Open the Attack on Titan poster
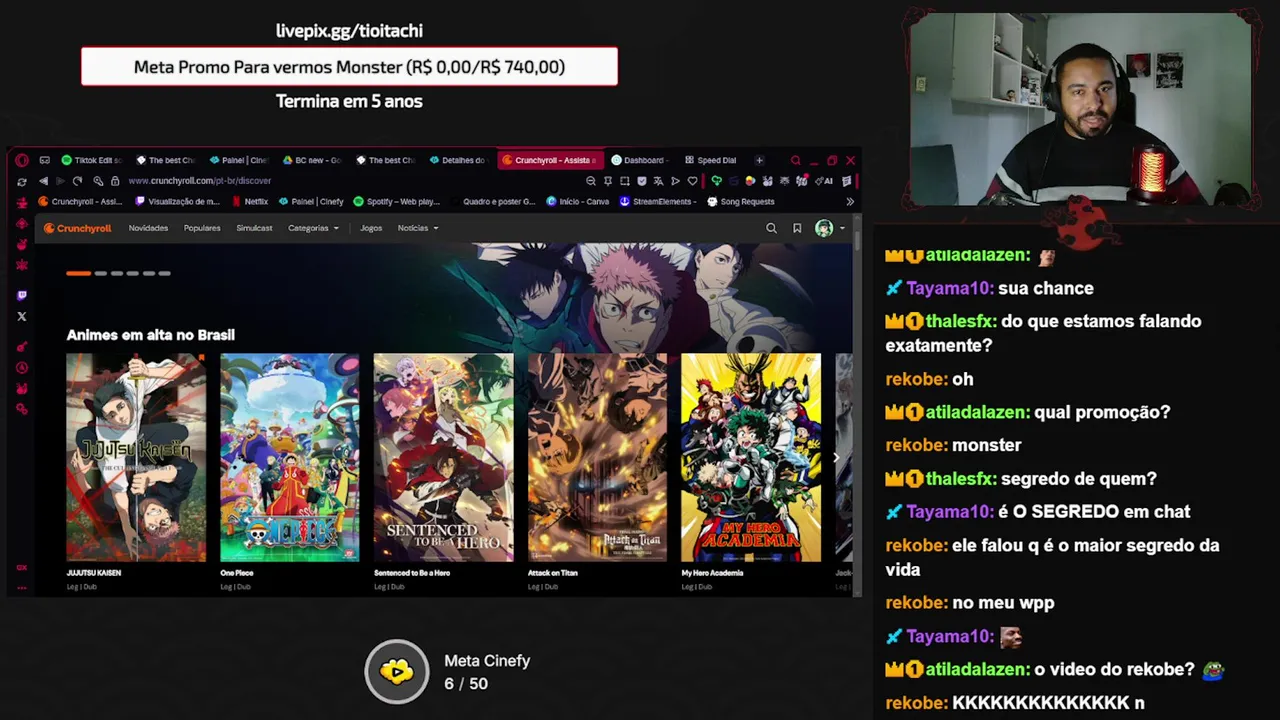Screen dimensions: 1280x720 597,457
